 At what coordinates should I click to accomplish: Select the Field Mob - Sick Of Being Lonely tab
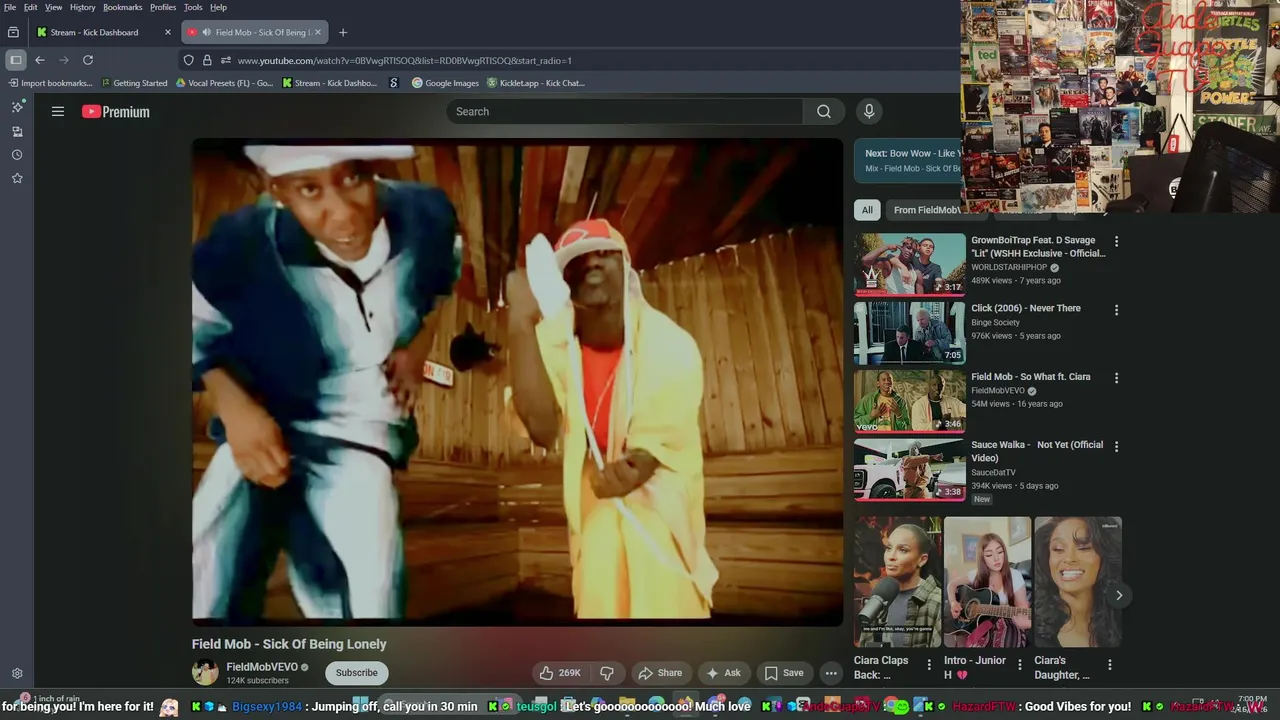tap(263, 32)
